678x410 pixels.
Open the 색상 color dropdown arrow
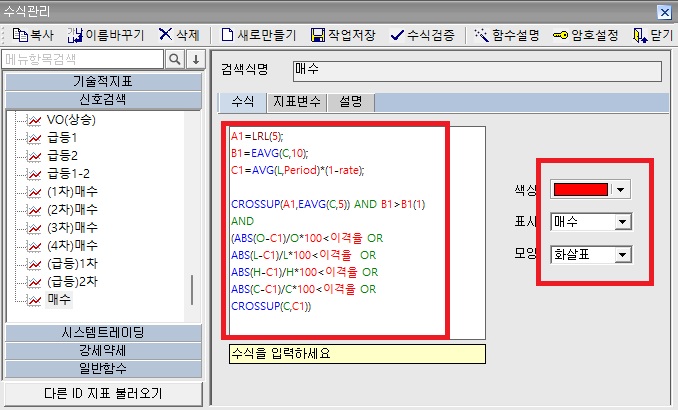(620, 189)
